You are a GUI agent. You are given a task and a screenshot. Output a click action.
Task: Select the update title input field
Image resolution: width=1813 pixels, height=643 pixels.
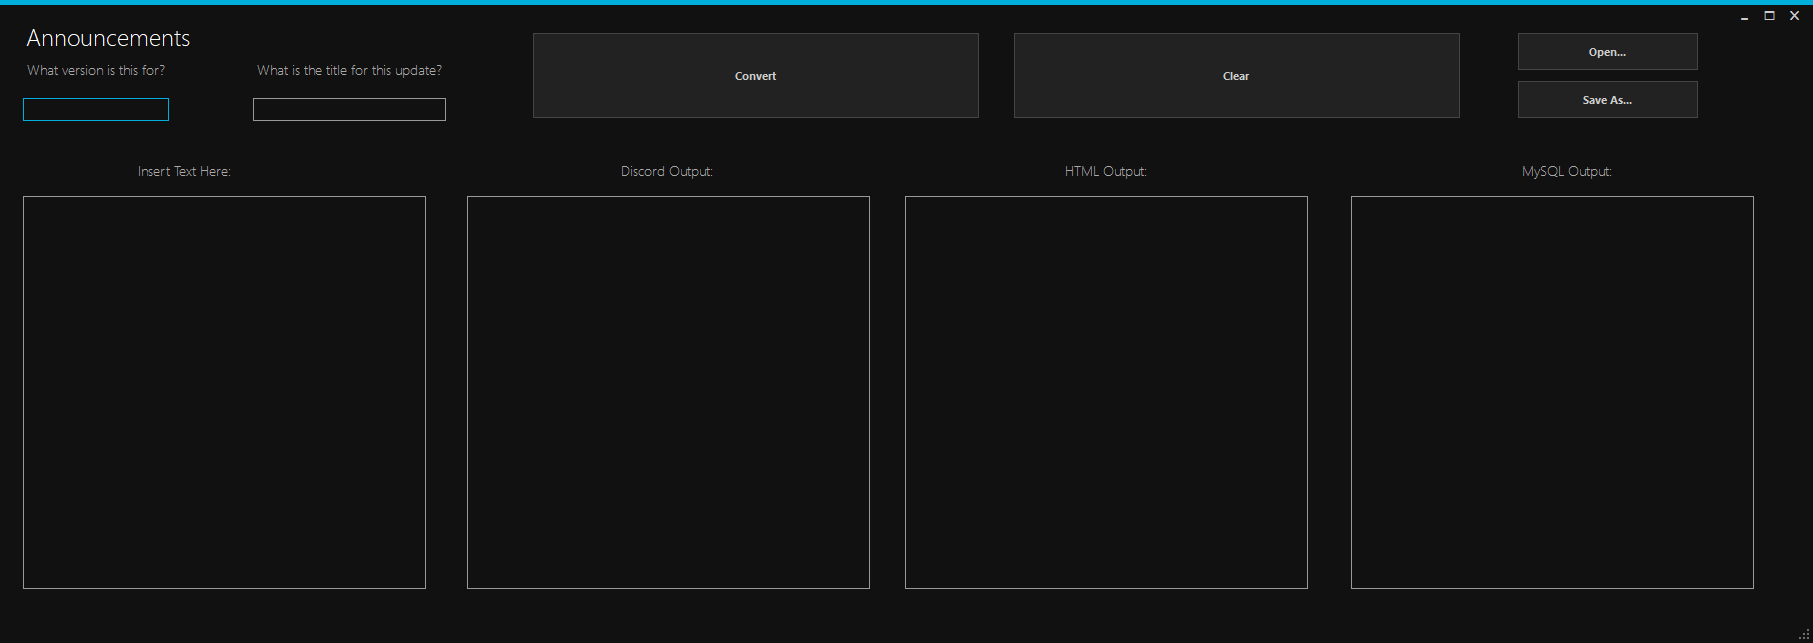click(x=349, y=110)
